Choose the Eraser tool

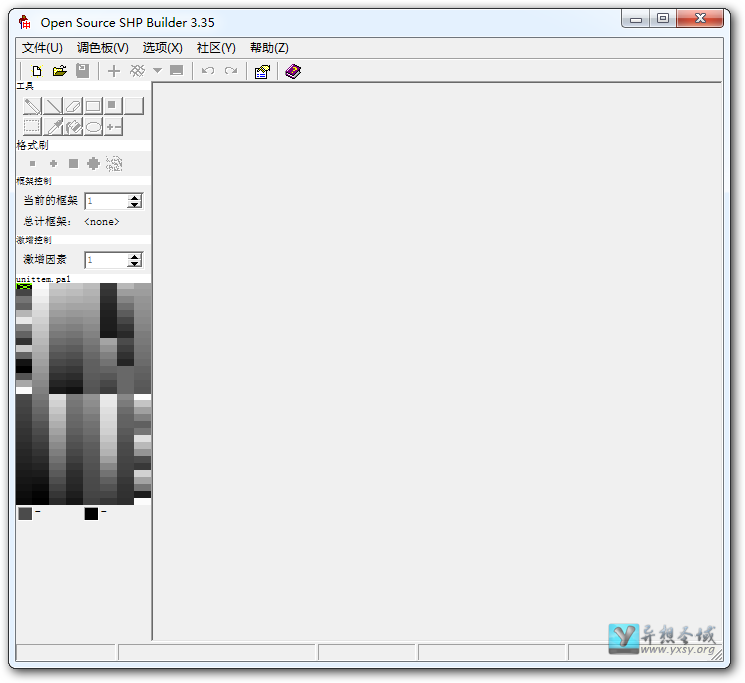(73, 106)
